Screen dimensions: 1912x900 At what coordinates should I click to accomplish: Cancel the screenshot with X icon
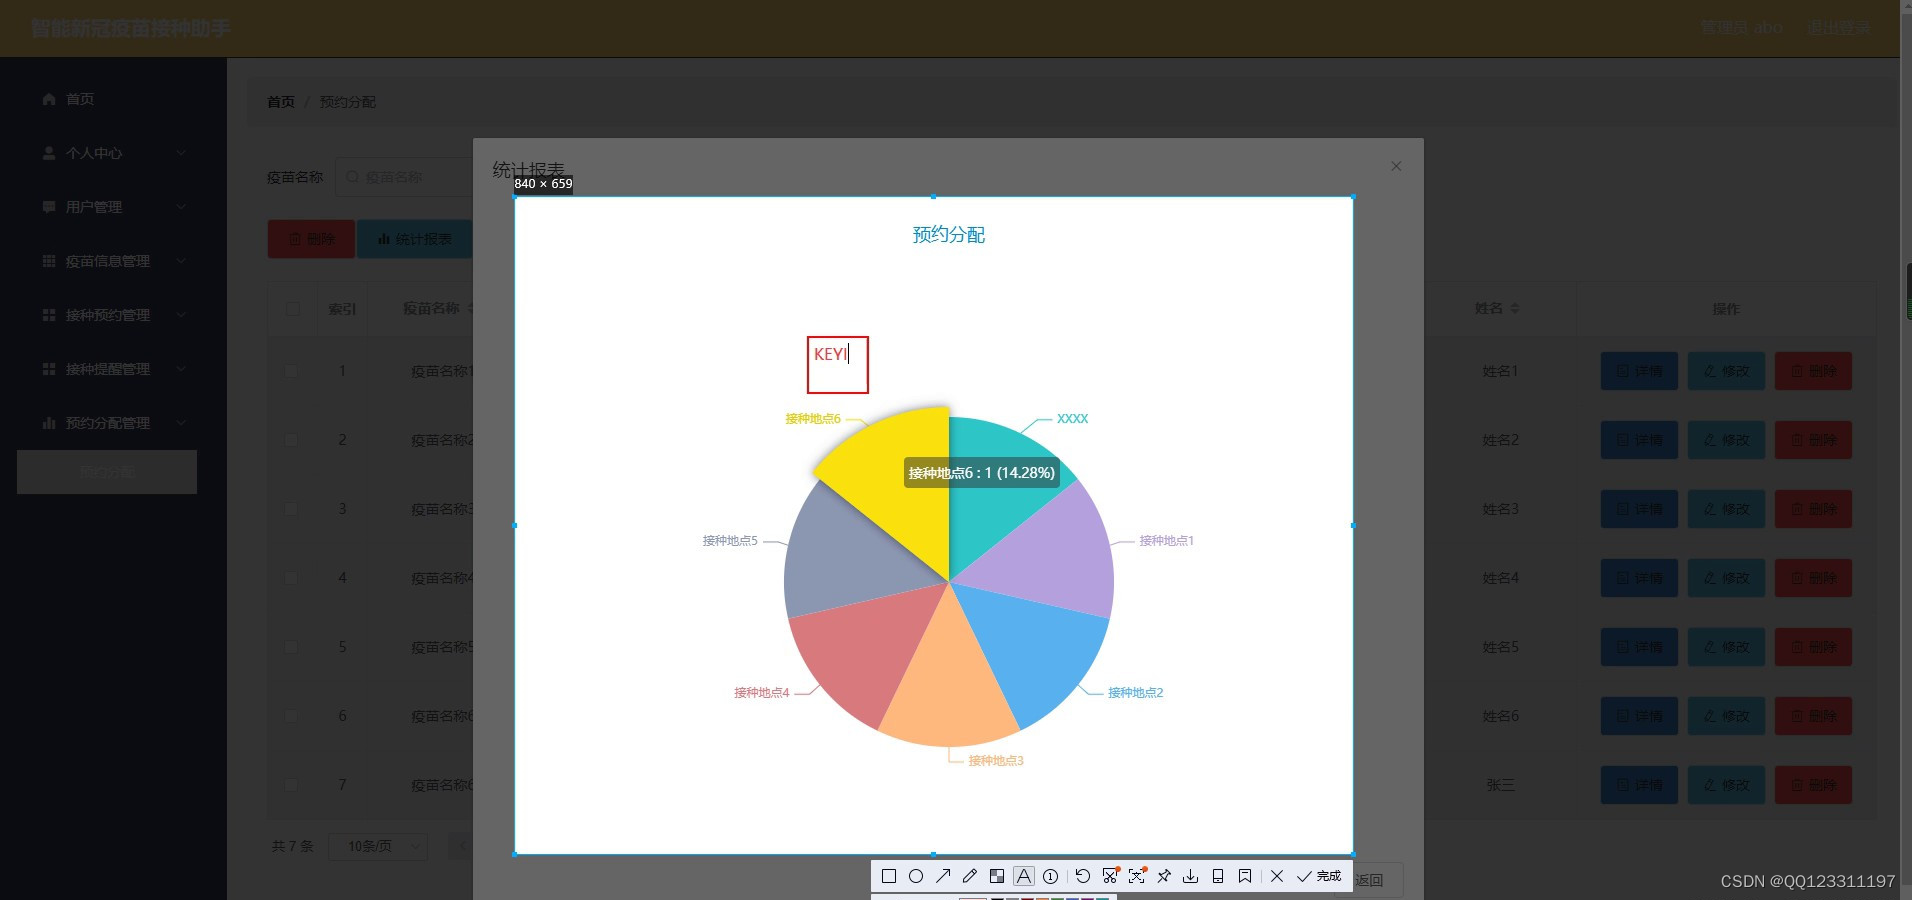click(x=1276, y=876)
